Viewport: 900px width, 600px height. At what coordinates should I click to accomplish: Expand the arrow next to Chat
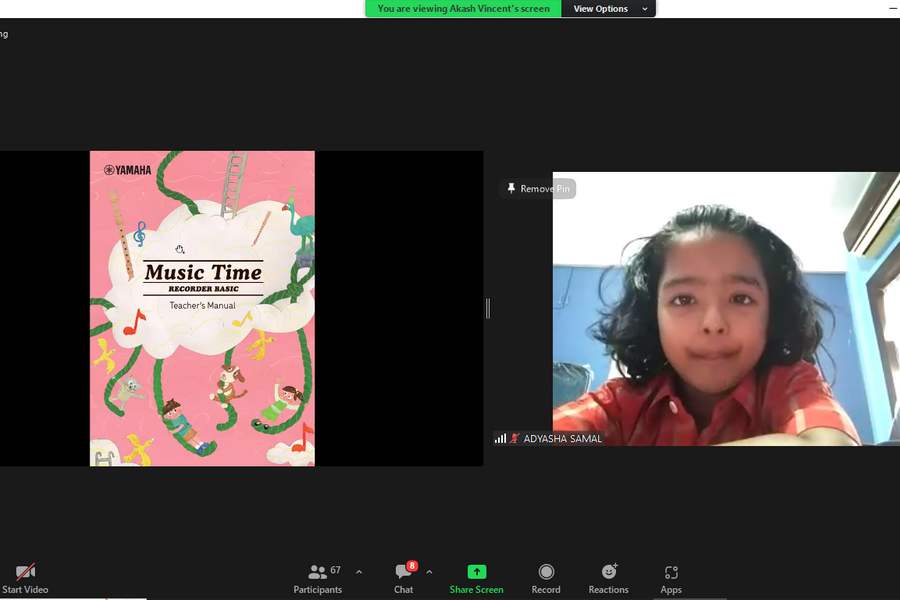429,572
